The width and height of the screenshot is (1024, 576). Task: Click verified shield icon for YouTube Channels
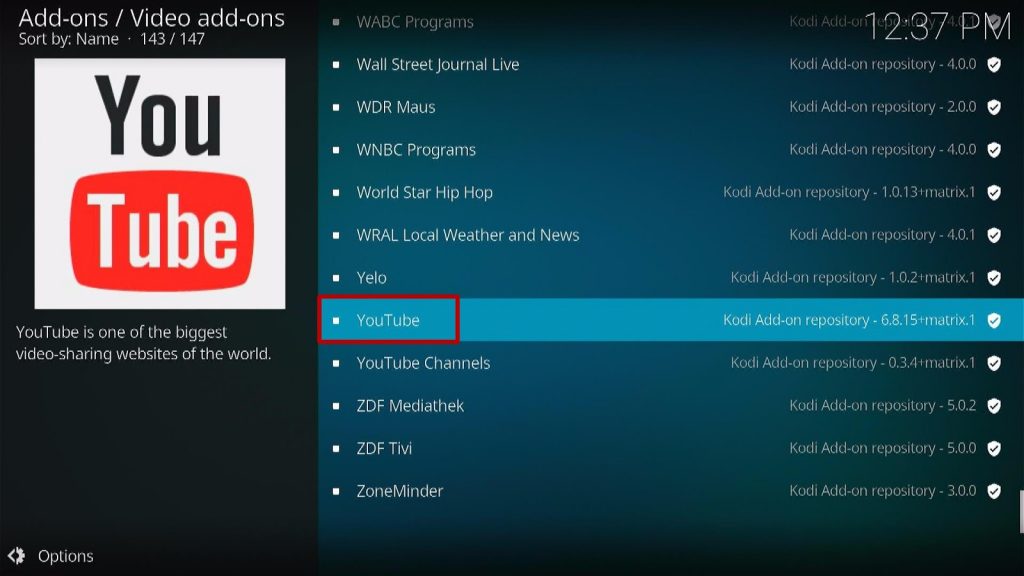pos(994,363)
